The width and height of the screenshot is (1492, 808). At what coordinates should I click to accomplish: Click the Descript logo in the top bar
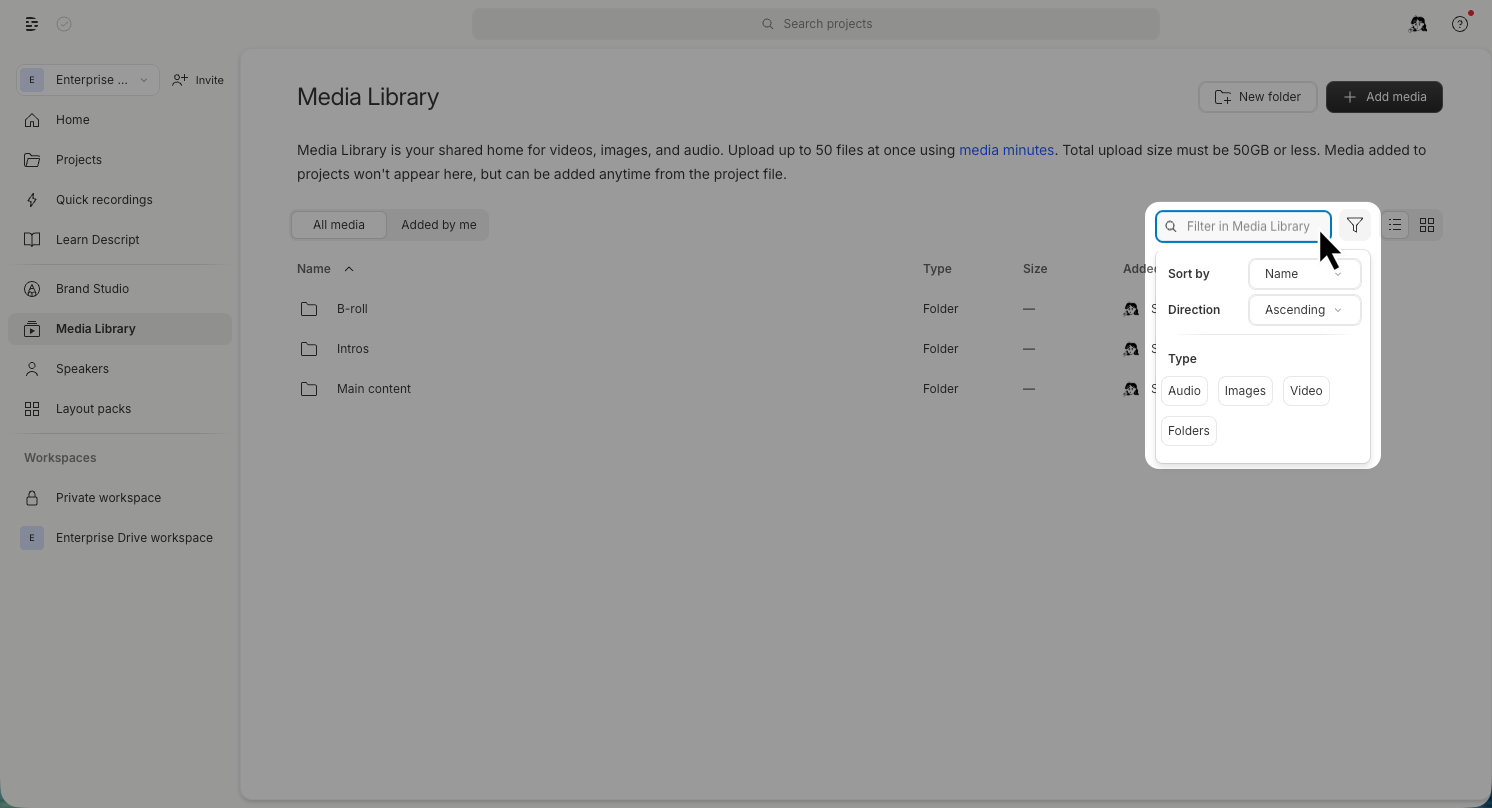pyautogui.click(x=31, y=23)
